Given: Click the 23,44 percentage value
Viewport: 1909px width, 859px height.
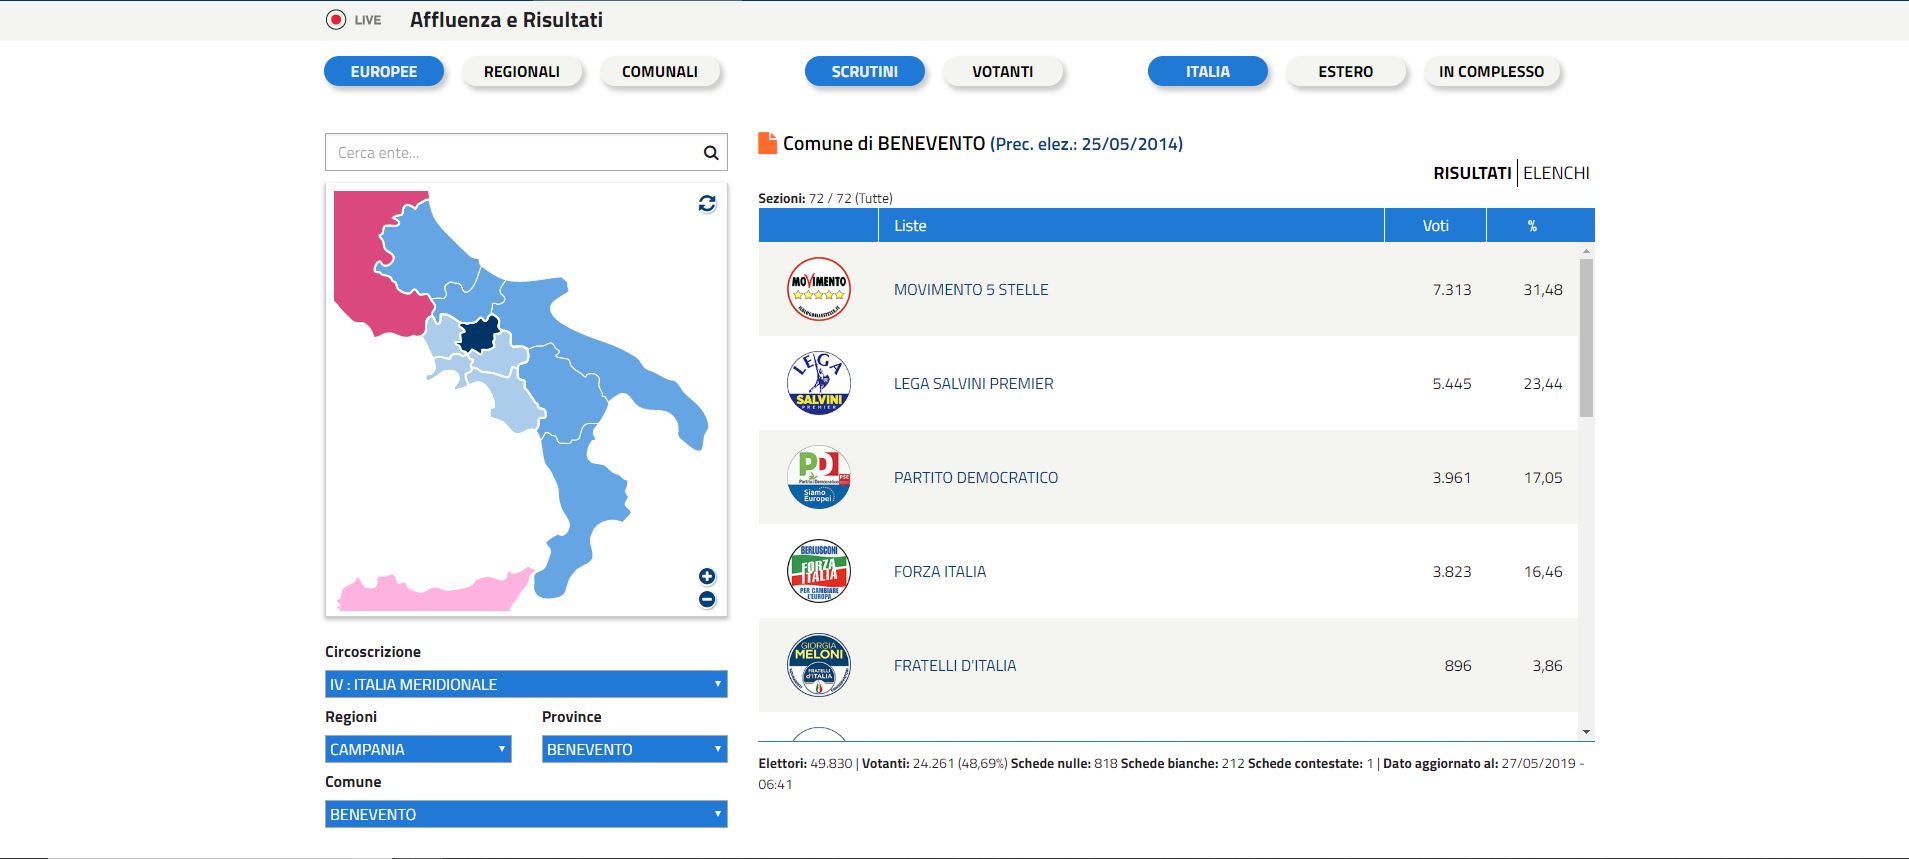Looking at the screenshot, I should point(1543,384).
